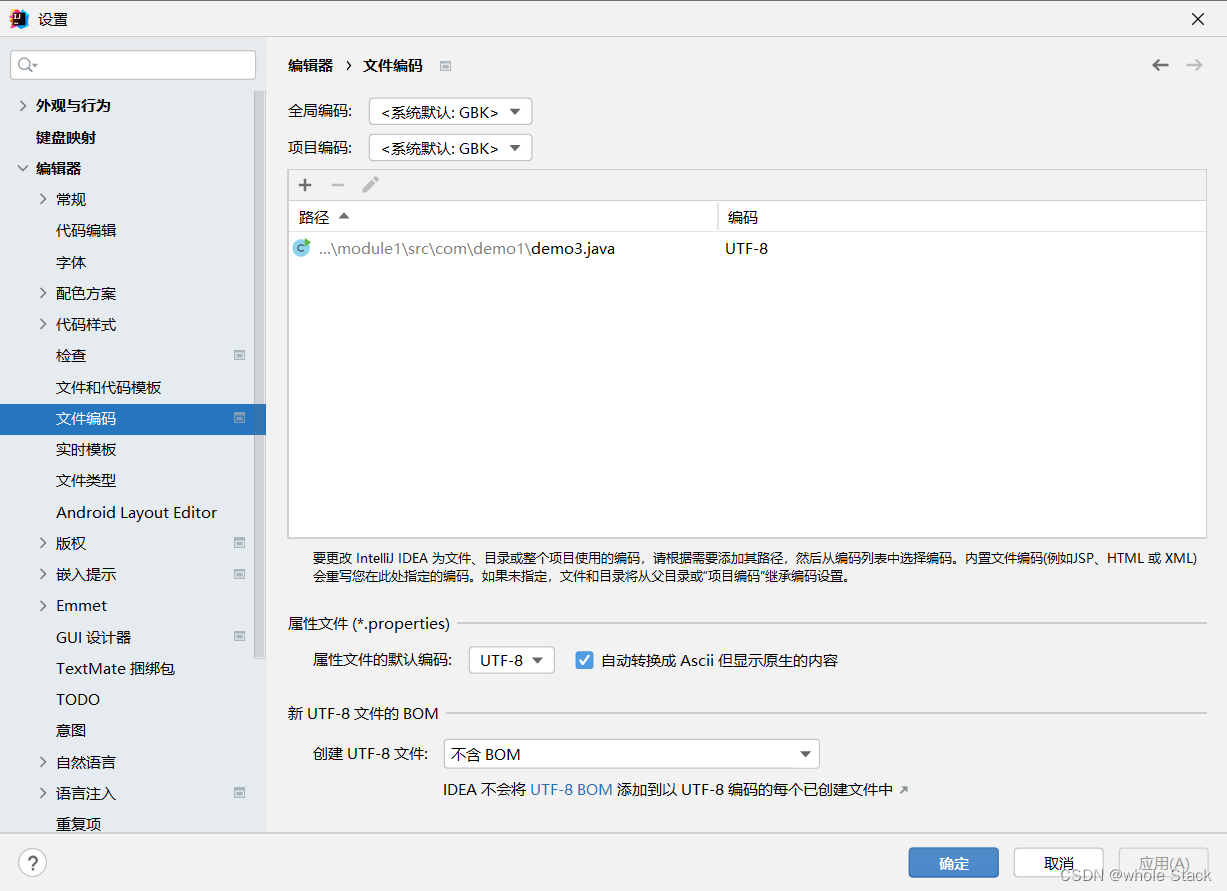Viewport: 1227px width, 891px height.
Task: Click the IntelliJ IDEA logo in the title bar
Action: point(19,19)
